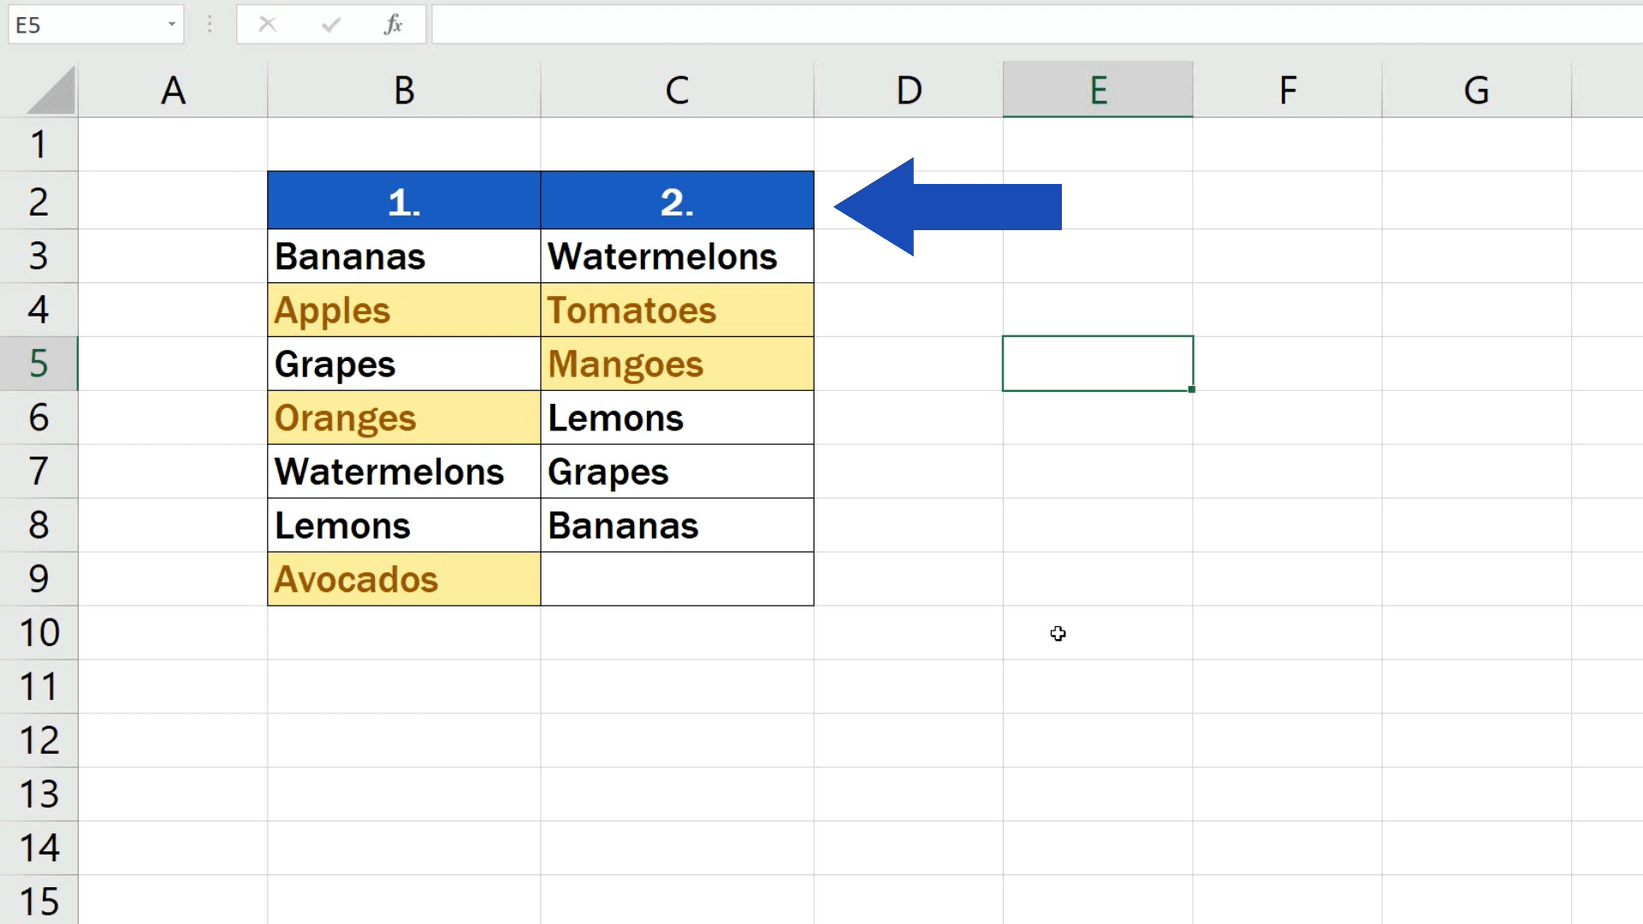The width and height of the screenshot is (1643, 924).
Task: Select the highlighted Avocados cell
Action: click(403, 579)
